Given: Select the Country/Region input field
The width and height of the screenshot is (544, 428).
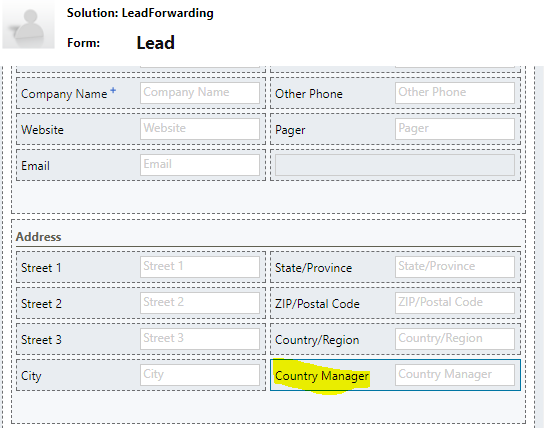Looking at the screenshot, I should (x=454, y=339).
